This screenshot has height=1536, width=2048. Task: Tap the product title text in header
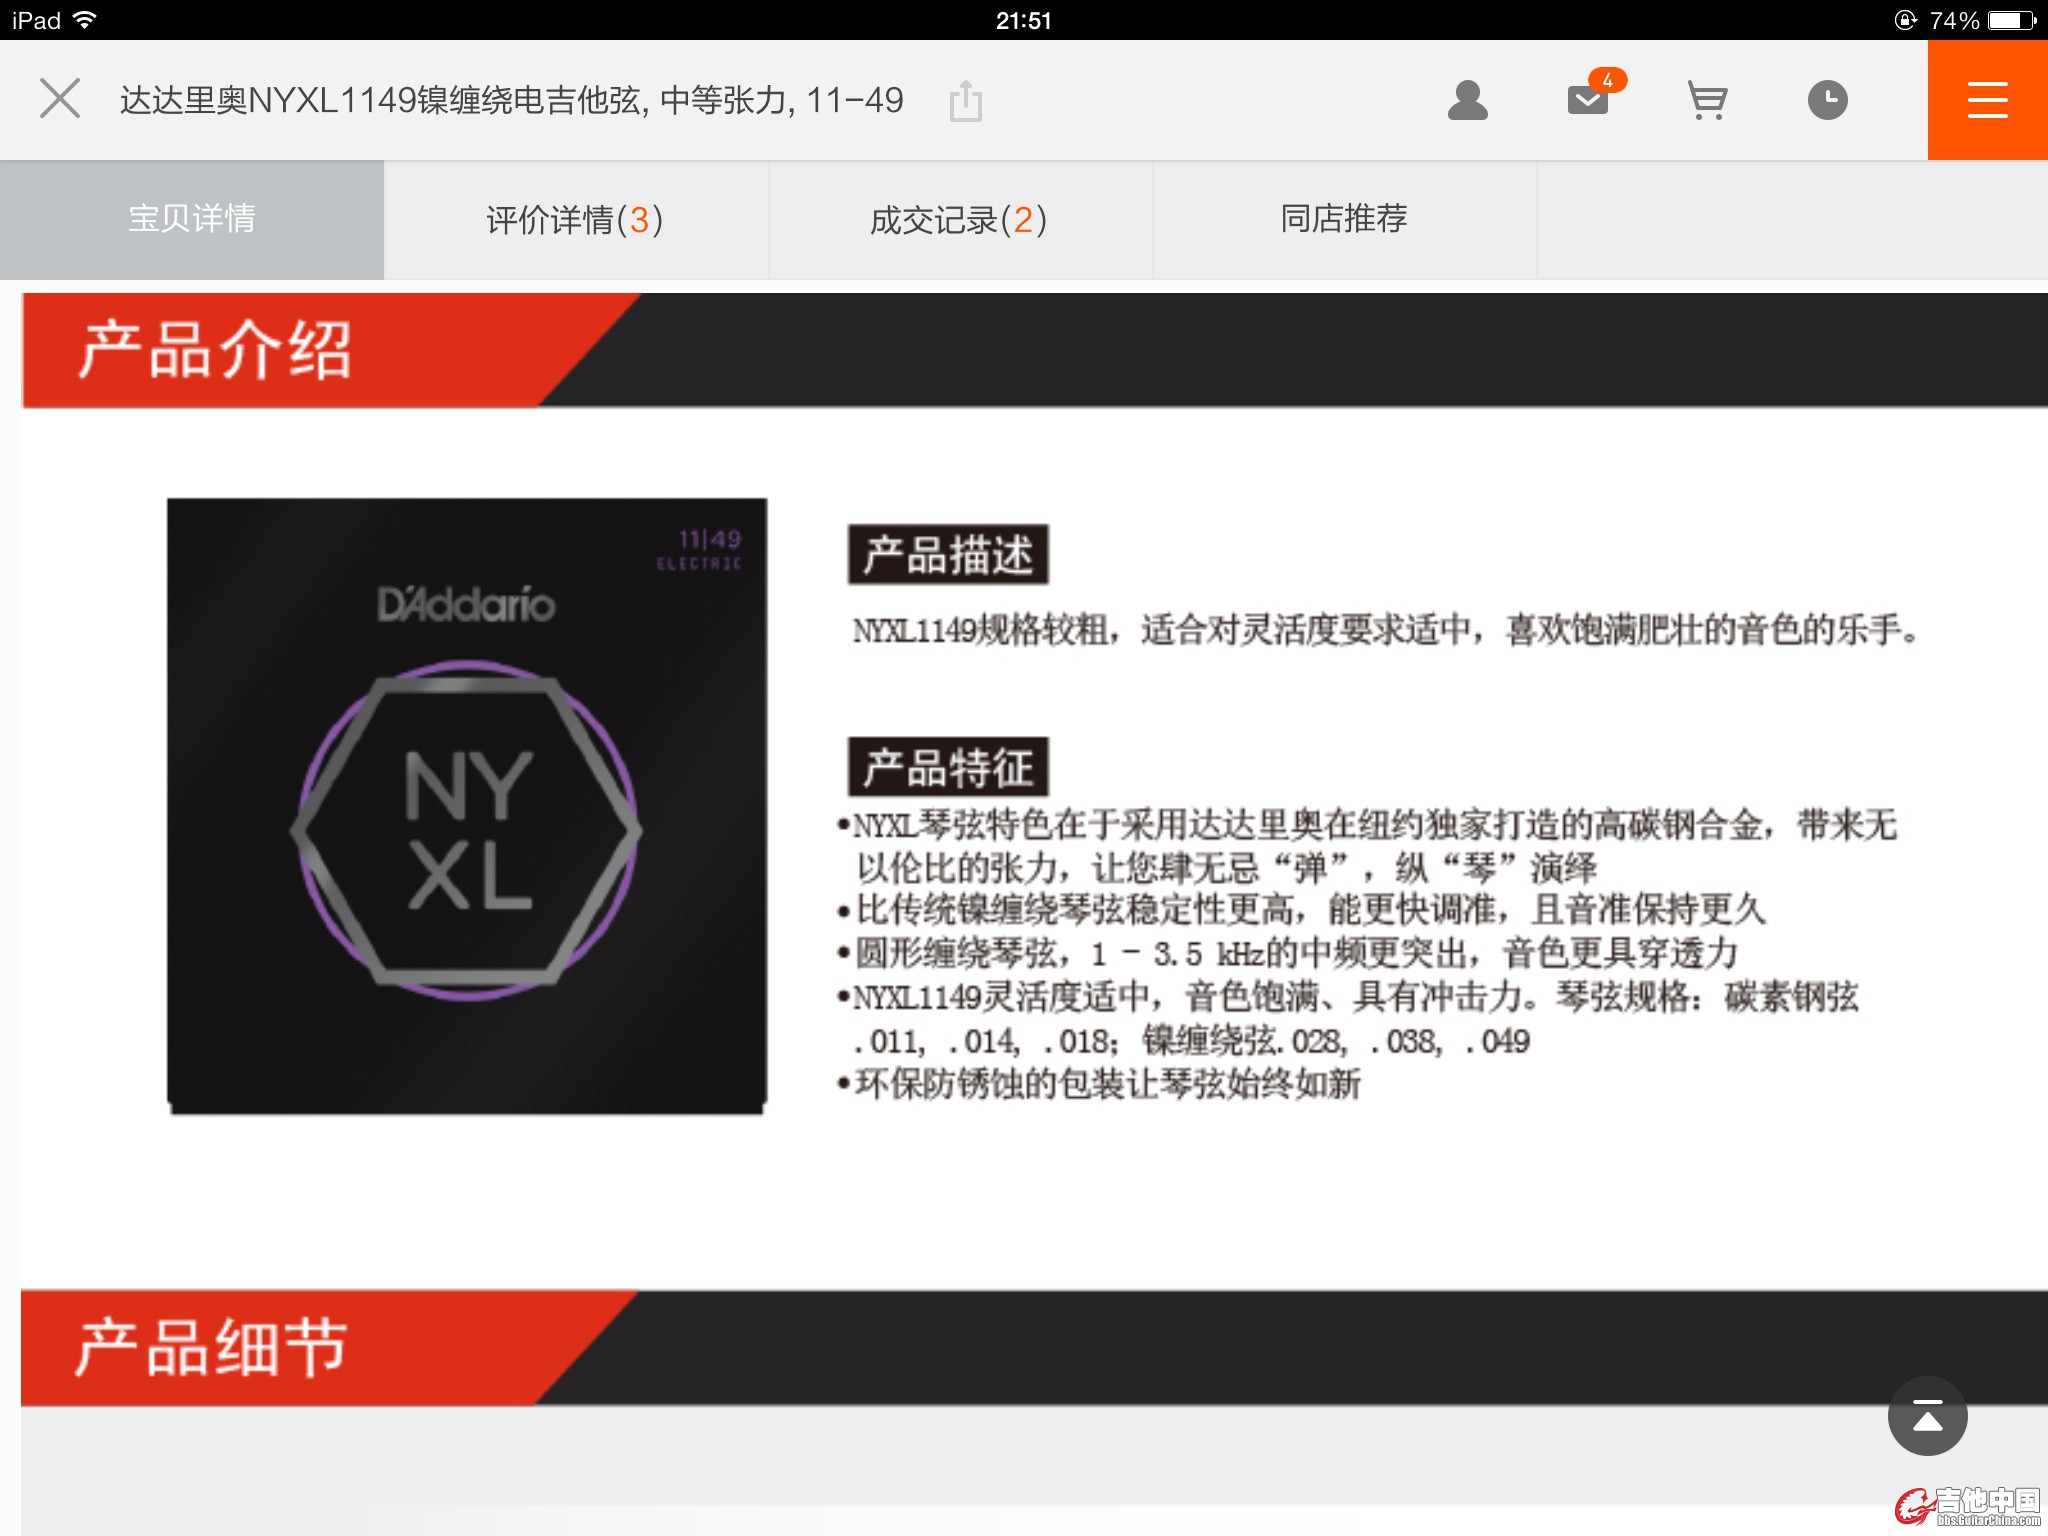pyautogui.click(x=511, y=100)
